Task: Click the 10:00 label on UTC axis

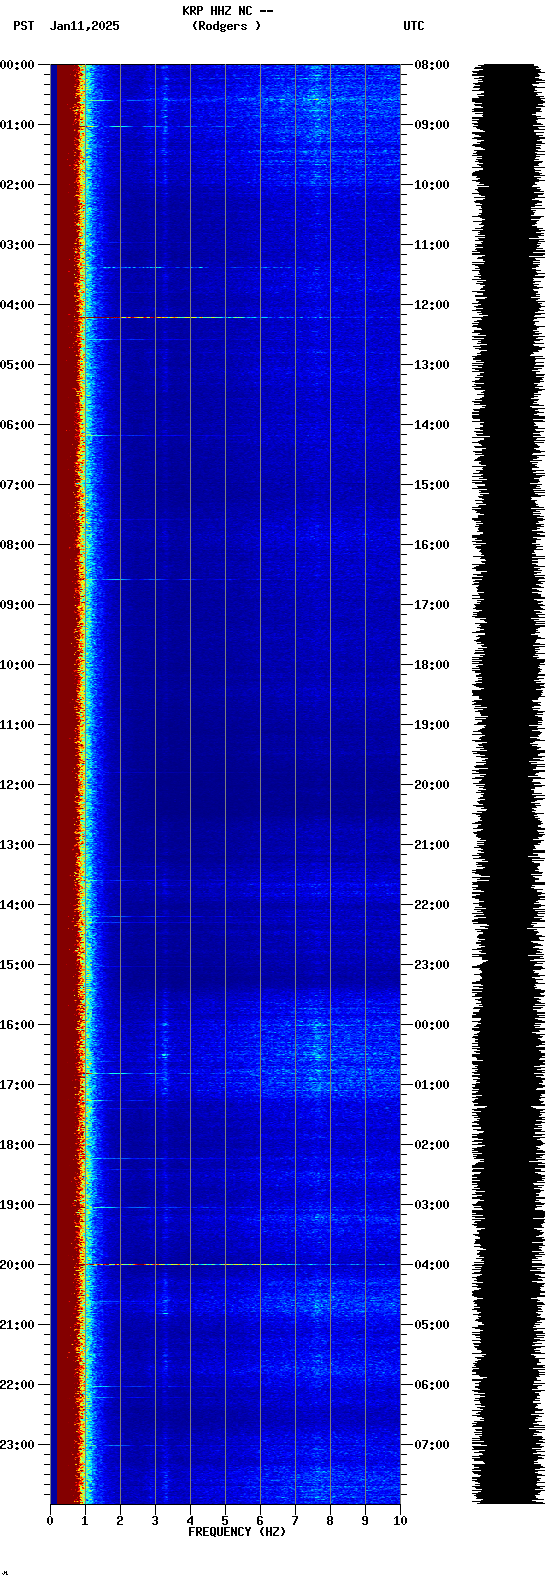Action: coord(432,185)
